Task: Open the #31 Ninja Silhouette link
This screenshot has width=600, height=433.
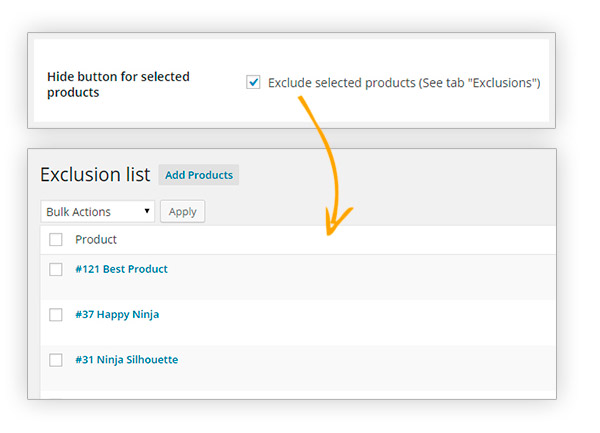Action: click(x=127, y=360)
